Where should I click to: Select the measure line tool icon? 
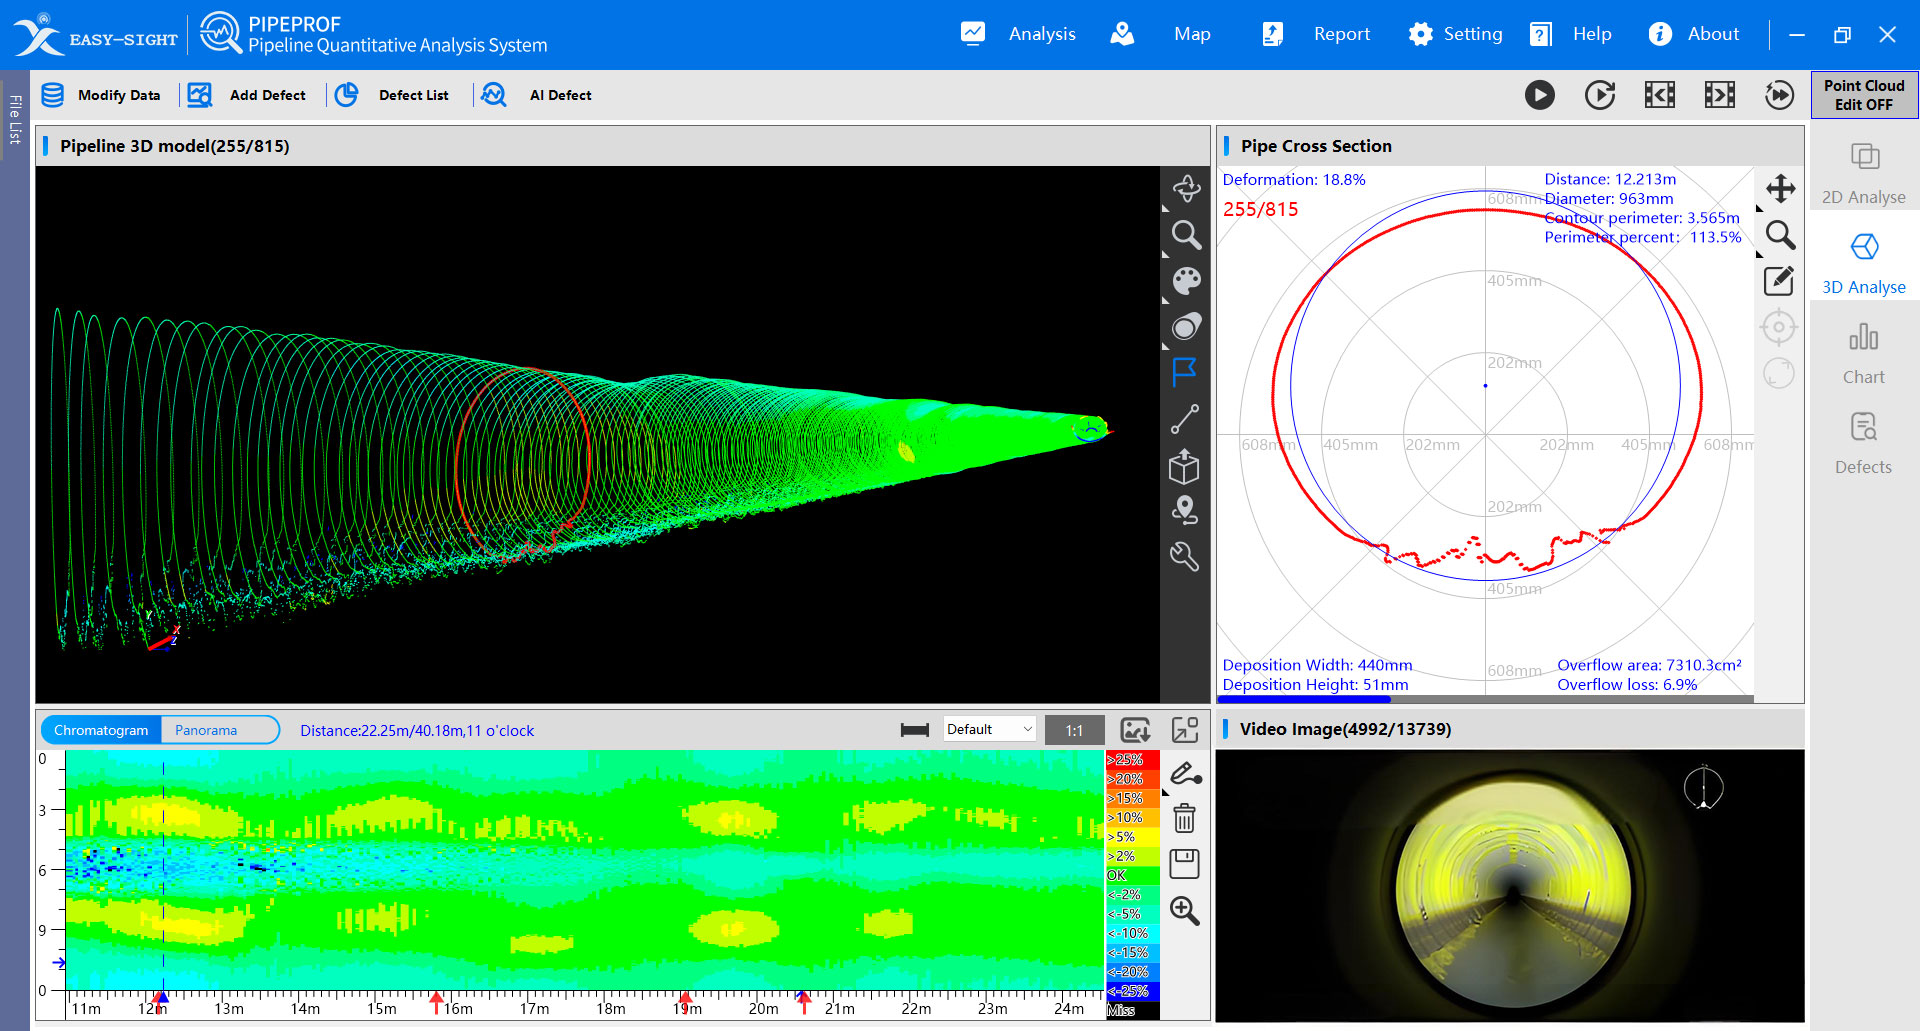pyautogui.click(x=1185, y=419)
